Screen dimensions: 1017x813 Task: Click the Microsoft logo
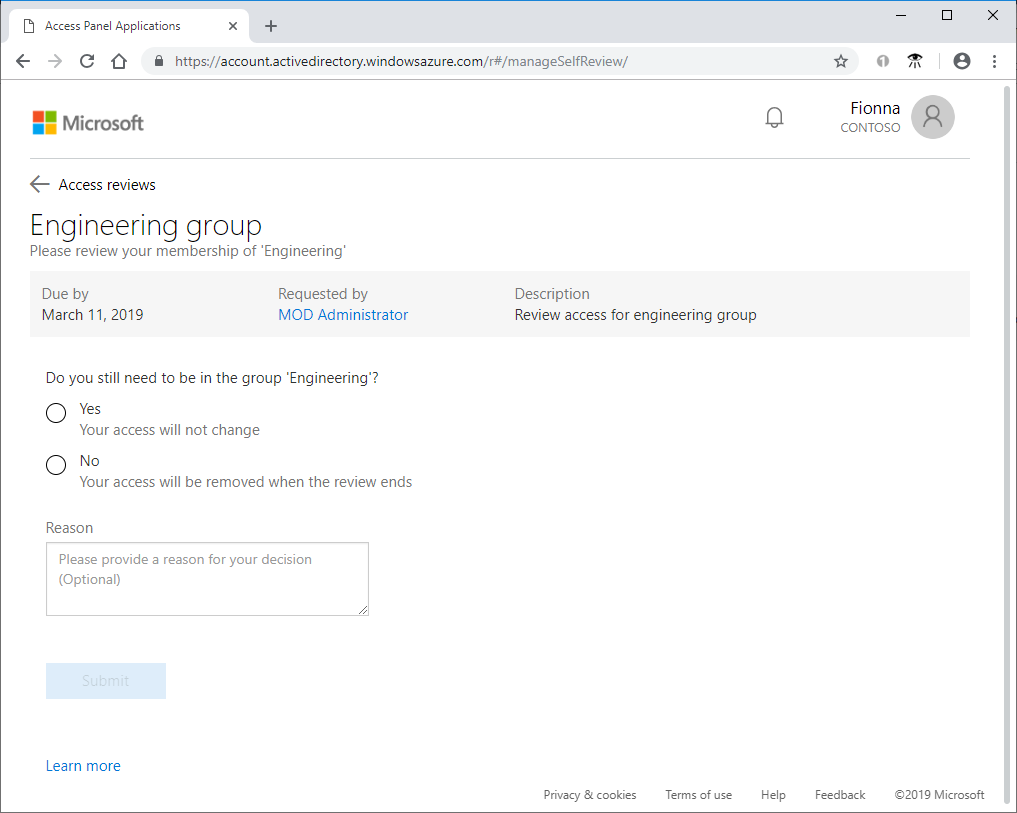[x=88, y=122]
